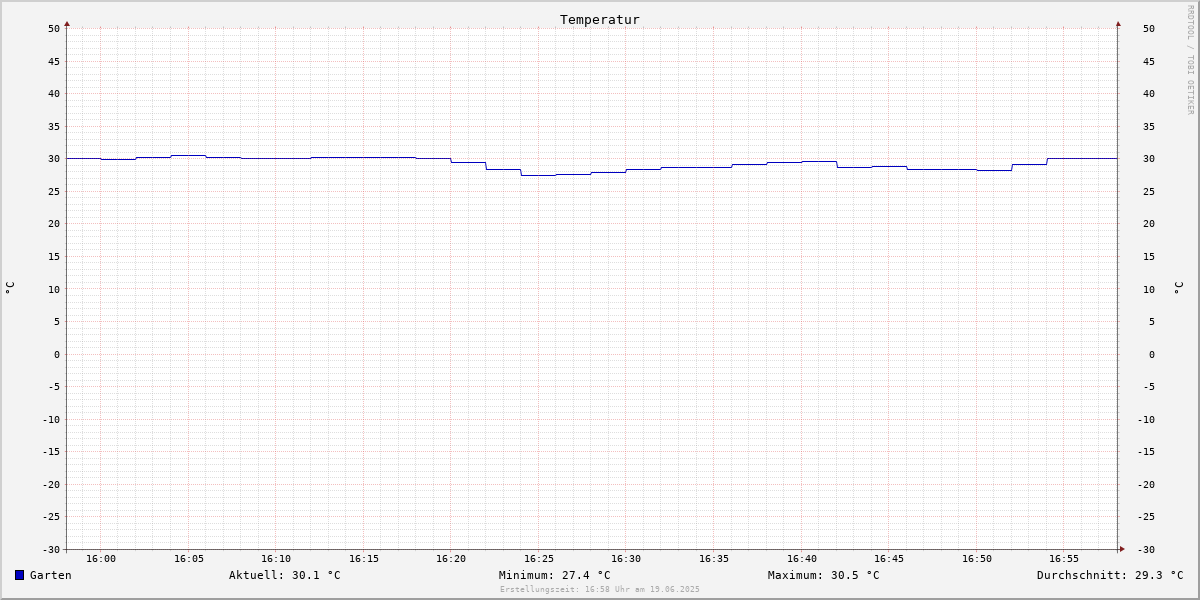Click the °C unit label on left axis
This screenshot has width=1200, height=600.
point(10,288)
